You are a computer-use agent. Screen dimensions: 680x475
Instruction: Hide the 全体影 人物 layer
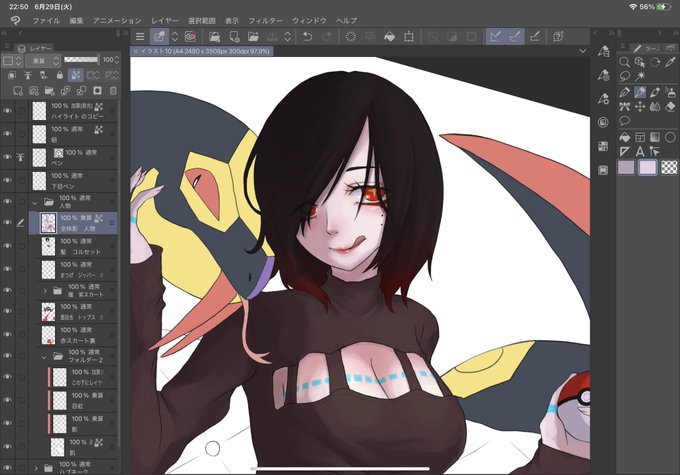pyautogui.click(x=7, y=223)
